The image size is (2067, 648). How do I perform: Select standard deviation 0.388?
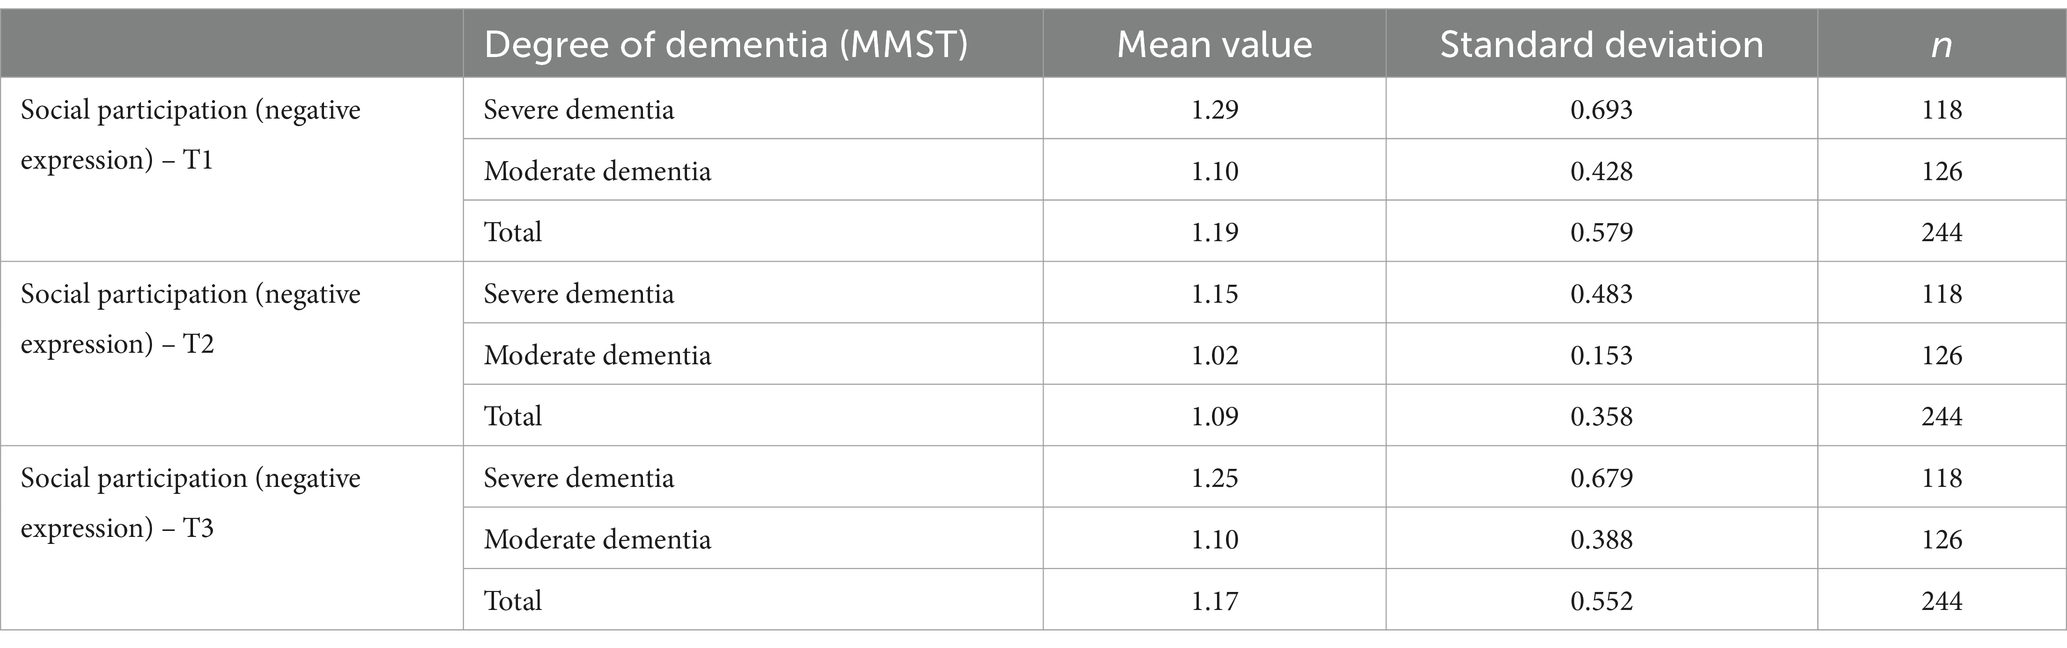point(1601,539)
